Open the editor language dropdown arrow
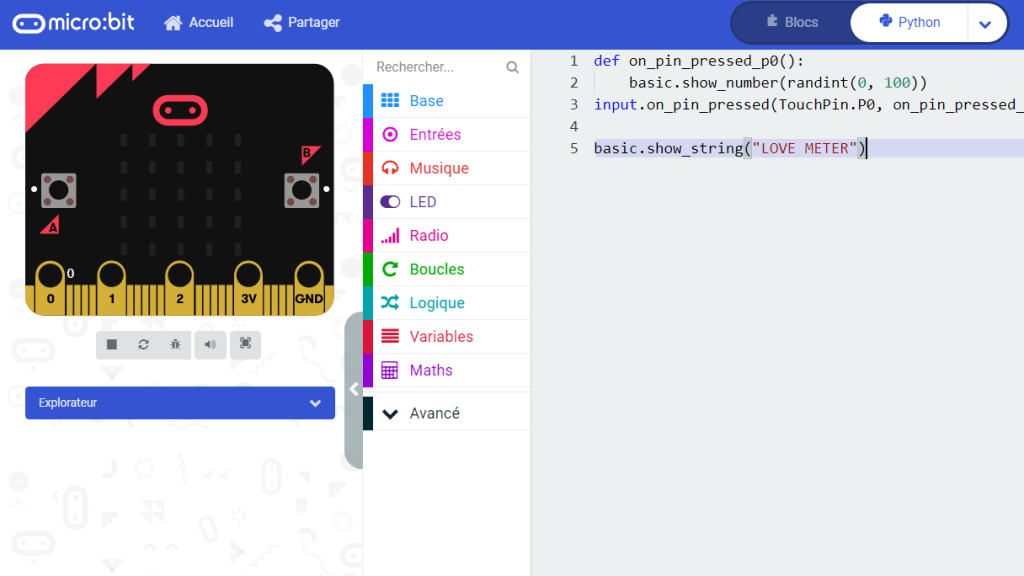 point(985,24)
